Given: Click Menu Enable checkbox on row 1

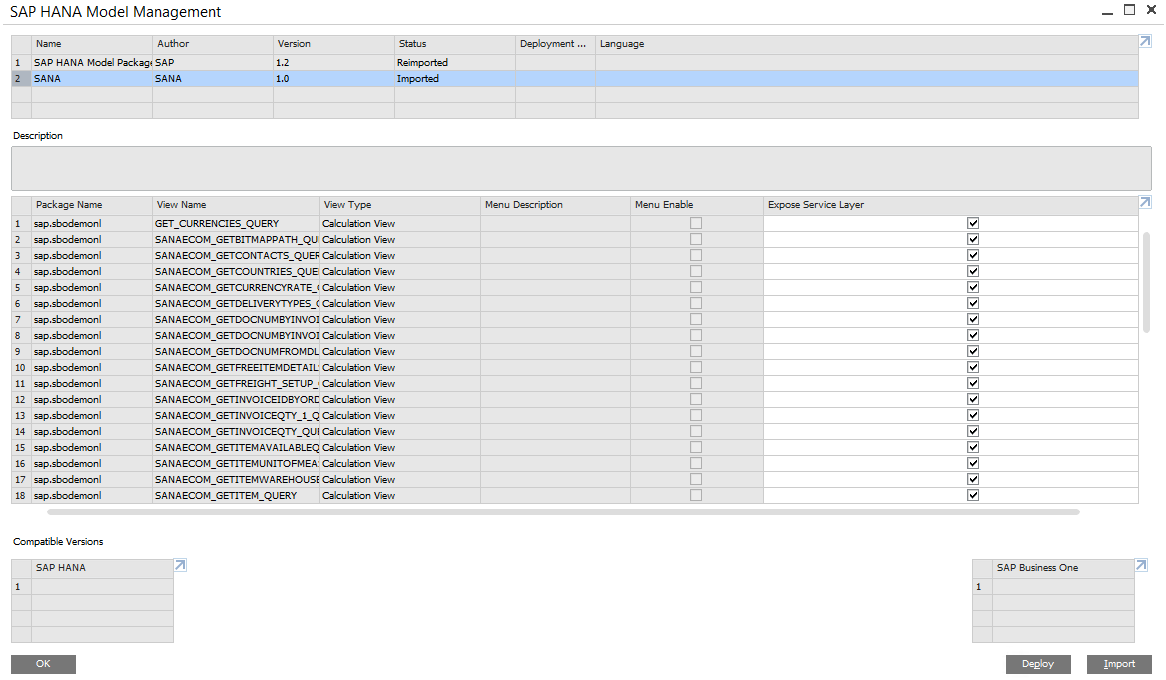Looking at the screenshot, I should (696, 222).
